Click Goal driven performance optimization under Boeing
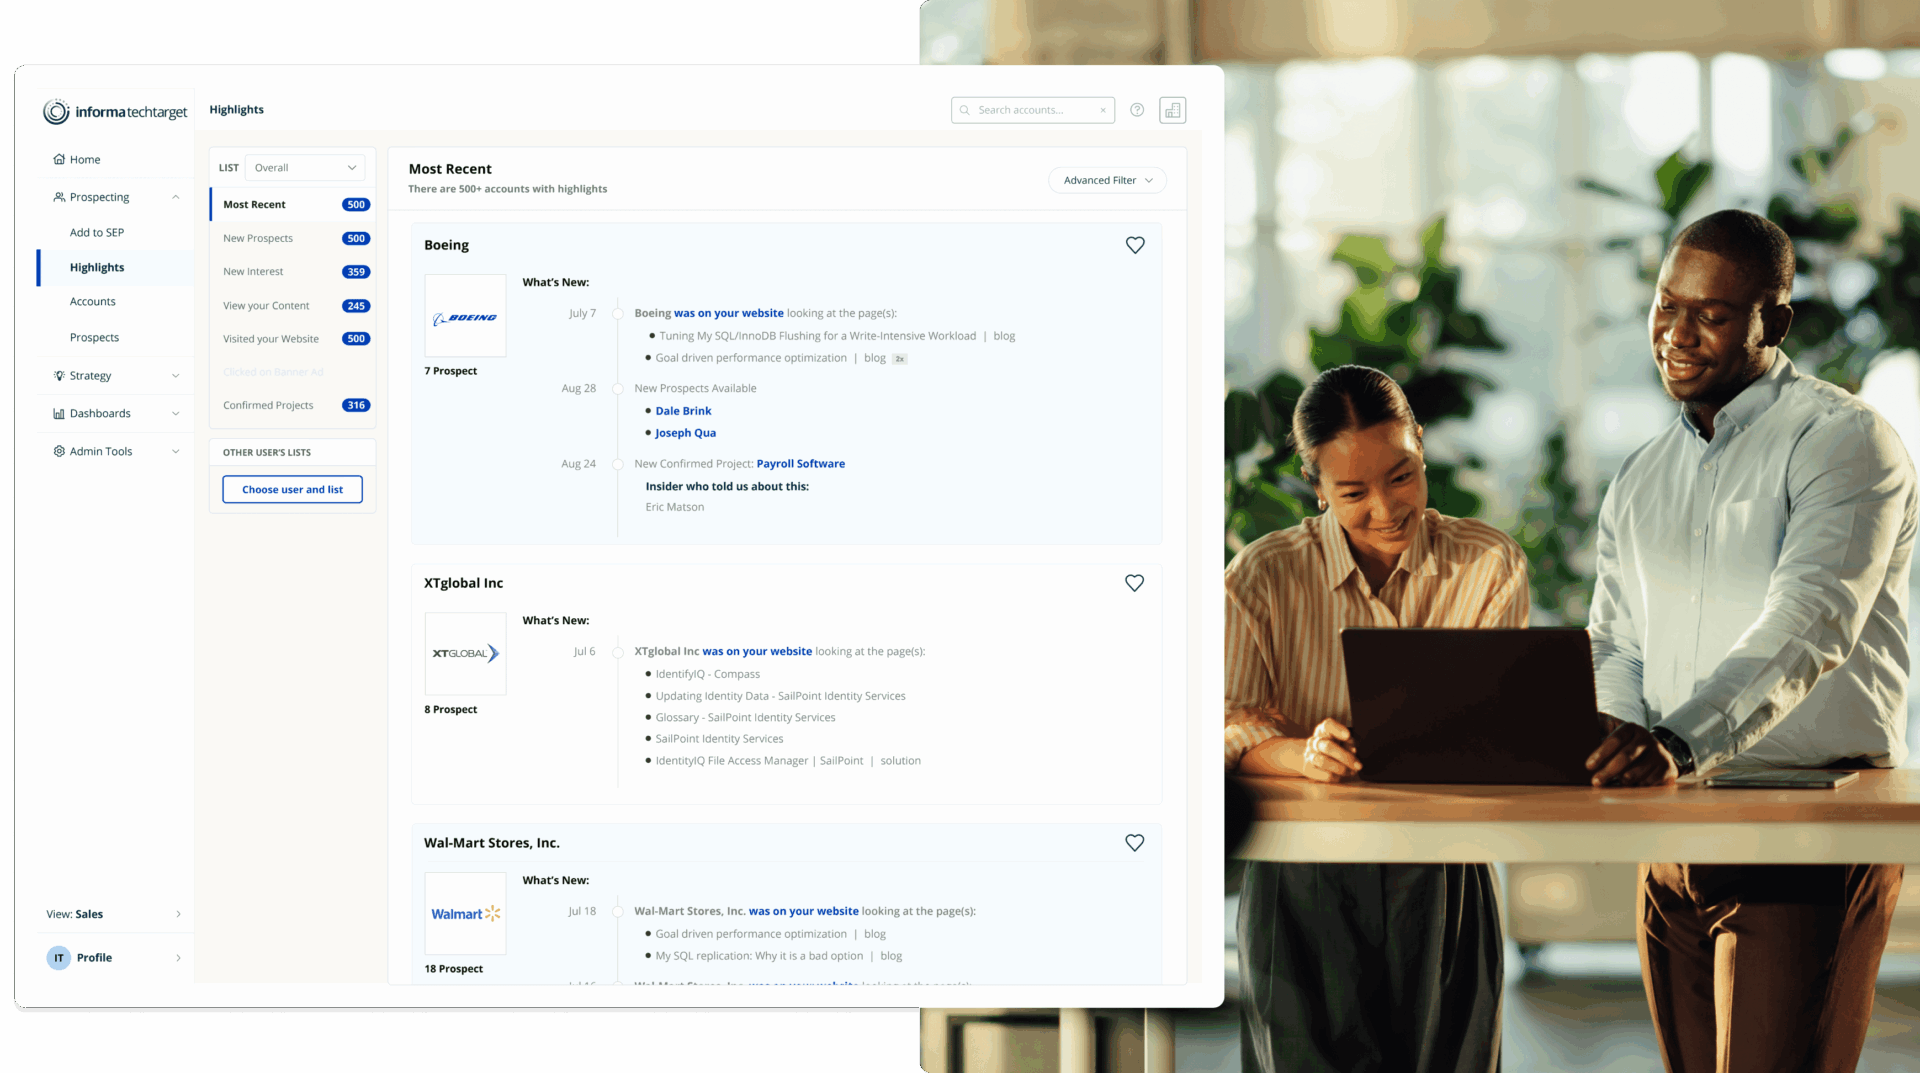1920x1073 pixels. coord(751,358)
